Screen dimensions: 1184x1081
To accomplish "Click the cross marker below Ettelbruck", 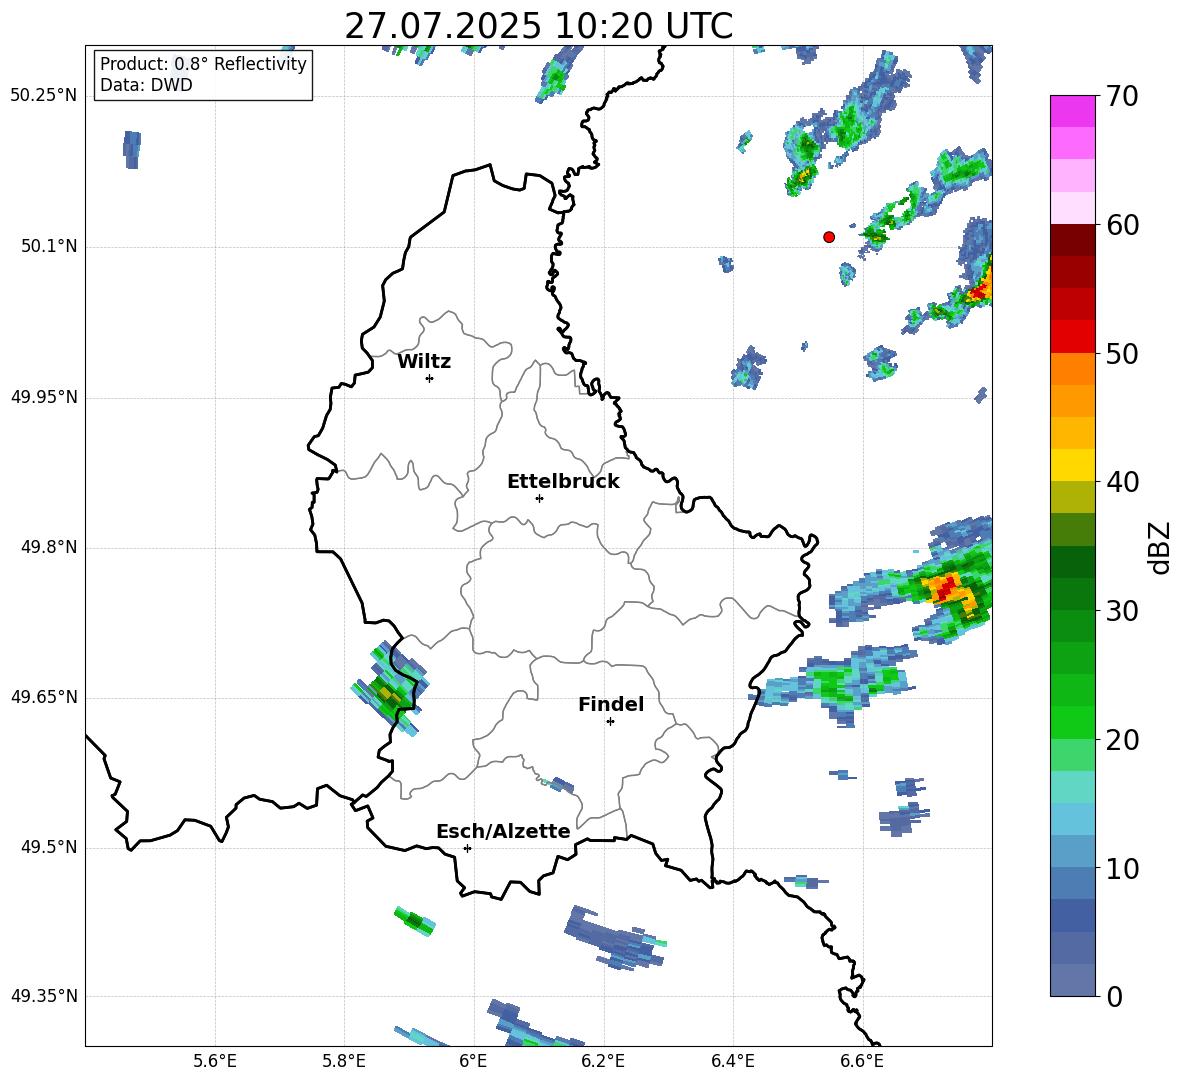I will pos(539,498).
